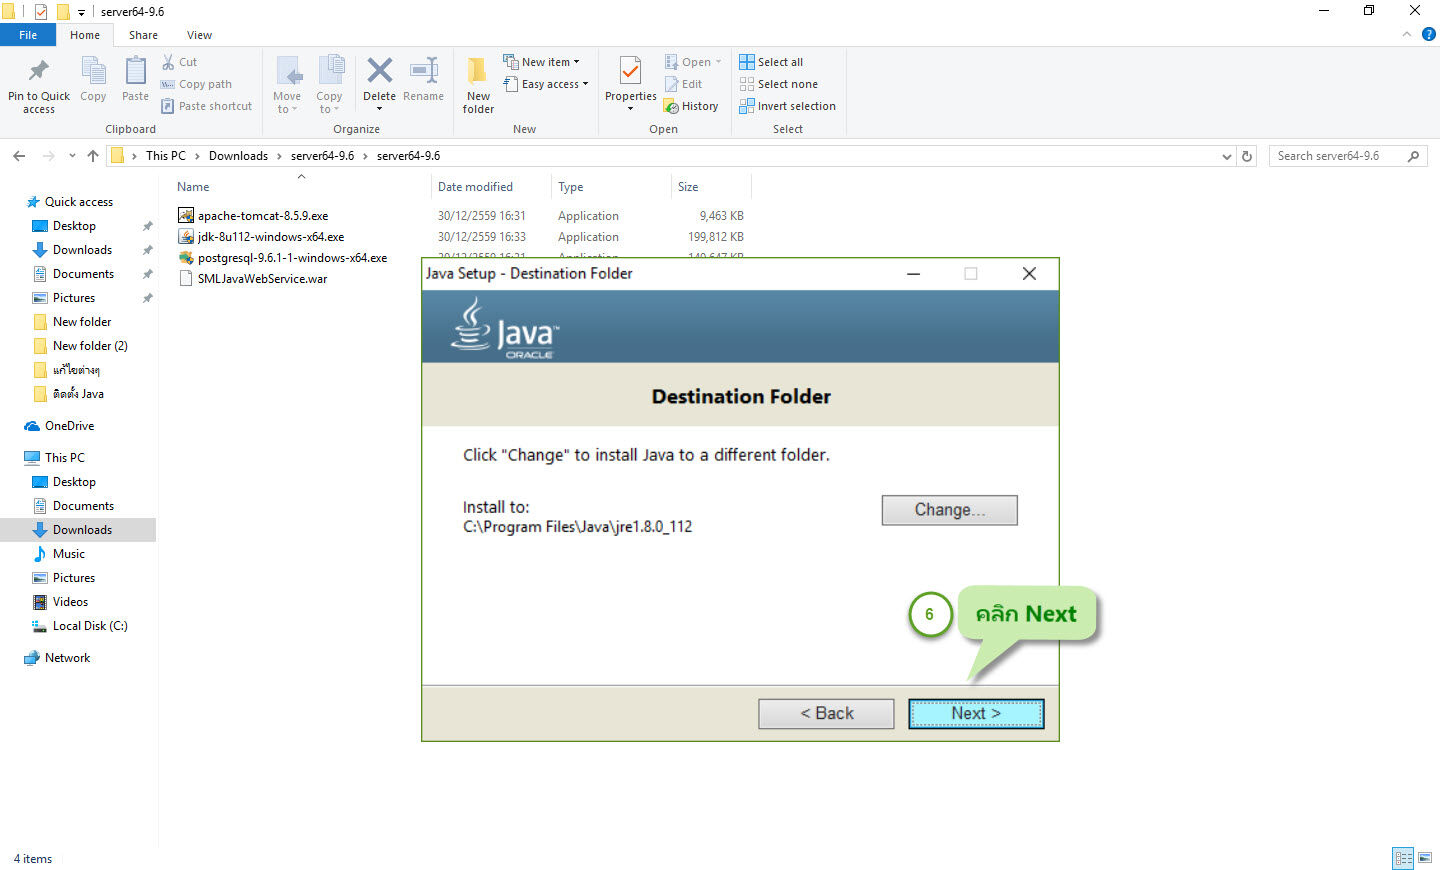Click Downloads in address bar breadcrumb
The image size is (1440, 870).
[238, 156]
